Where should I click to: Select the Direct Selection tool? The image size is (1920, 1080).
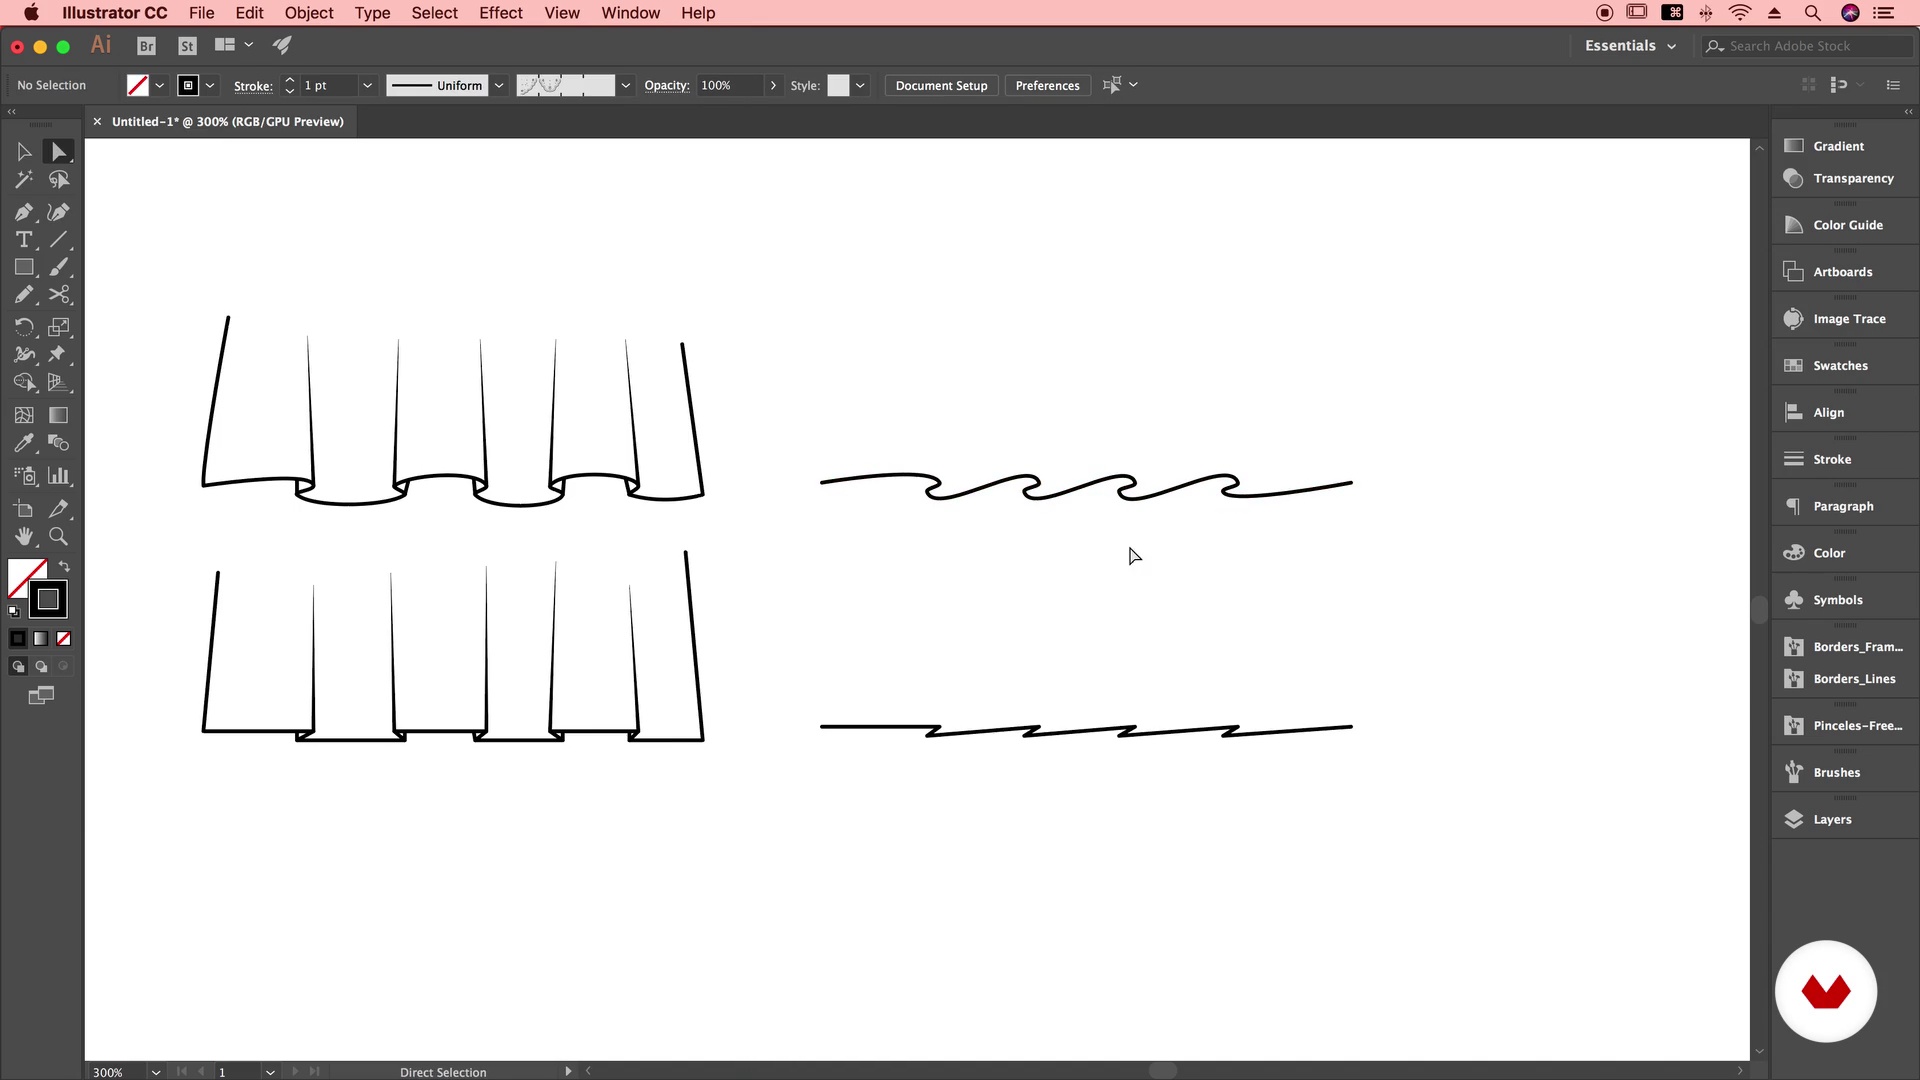[x=59, y=152]
